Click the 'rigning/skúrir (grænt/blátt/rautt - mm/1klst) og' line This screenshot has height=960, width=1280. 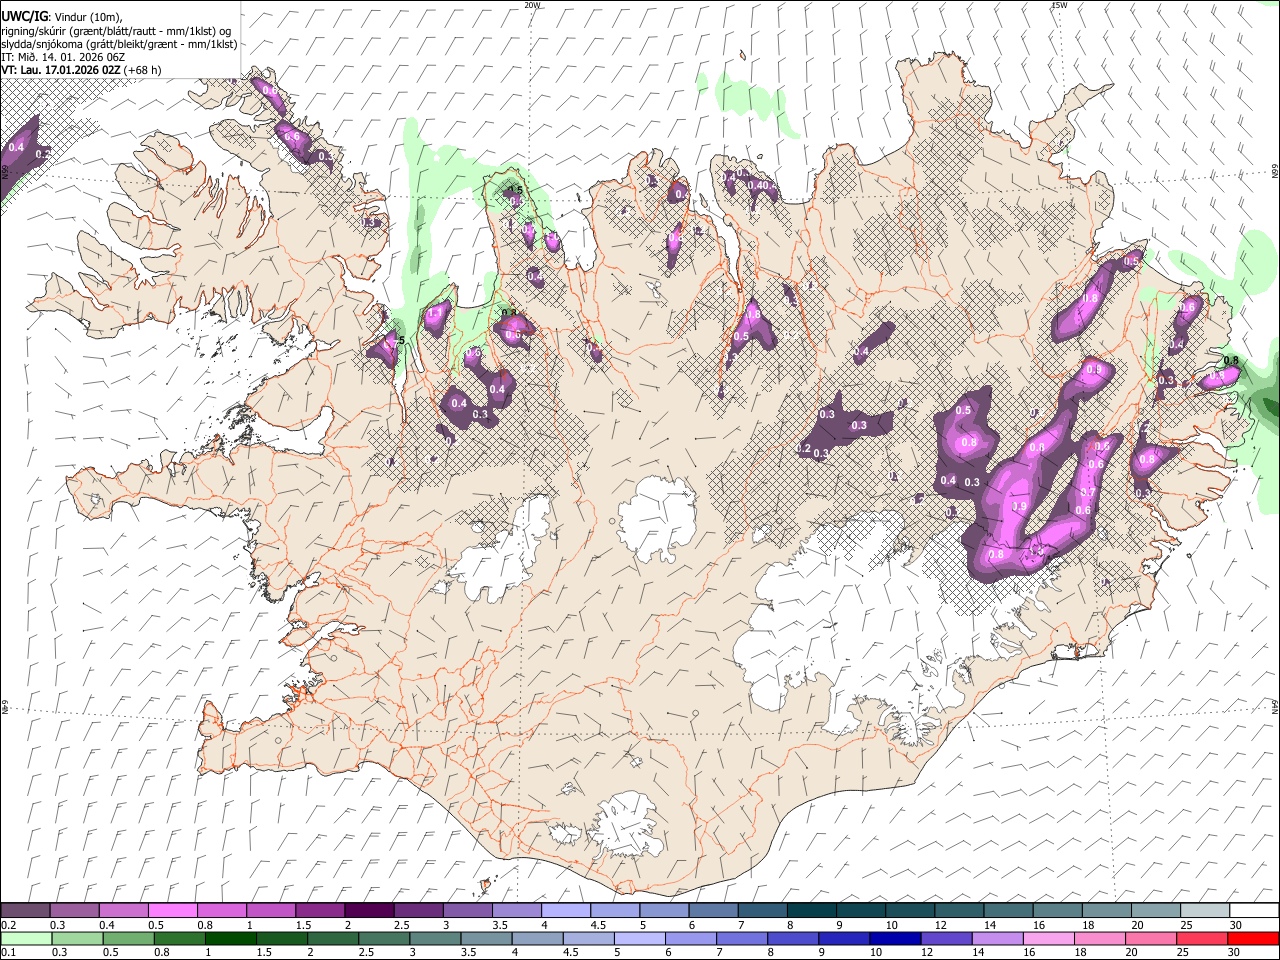click(x=116, y=31)
